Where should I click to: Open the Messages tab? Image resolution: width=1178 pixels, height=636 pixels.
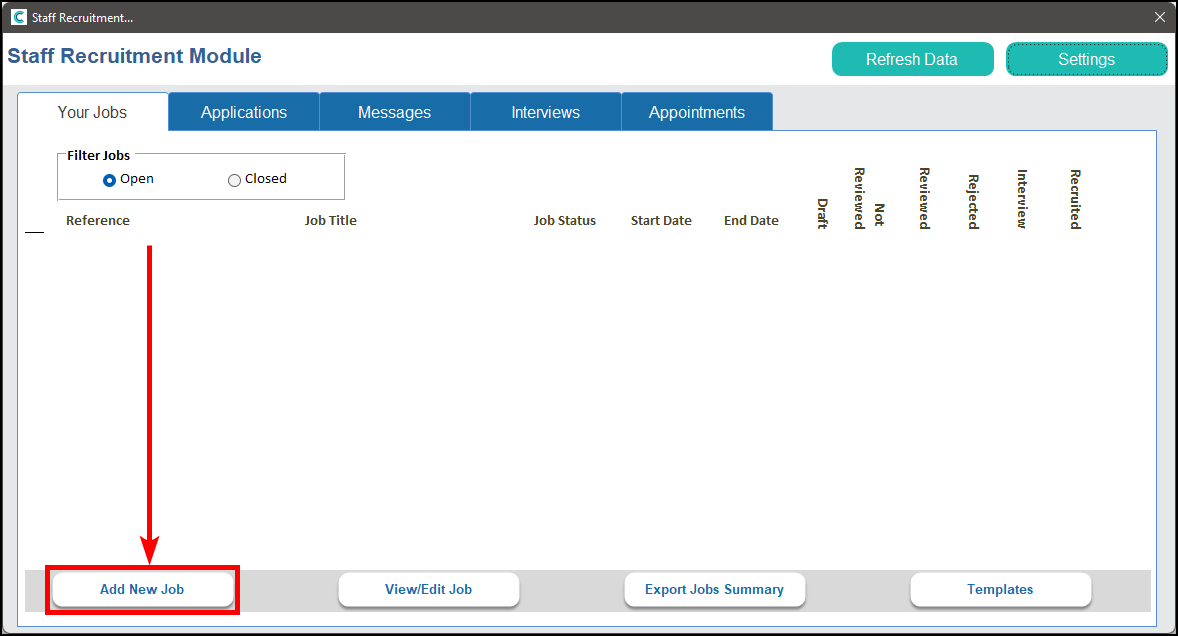[x=394, y=112]
